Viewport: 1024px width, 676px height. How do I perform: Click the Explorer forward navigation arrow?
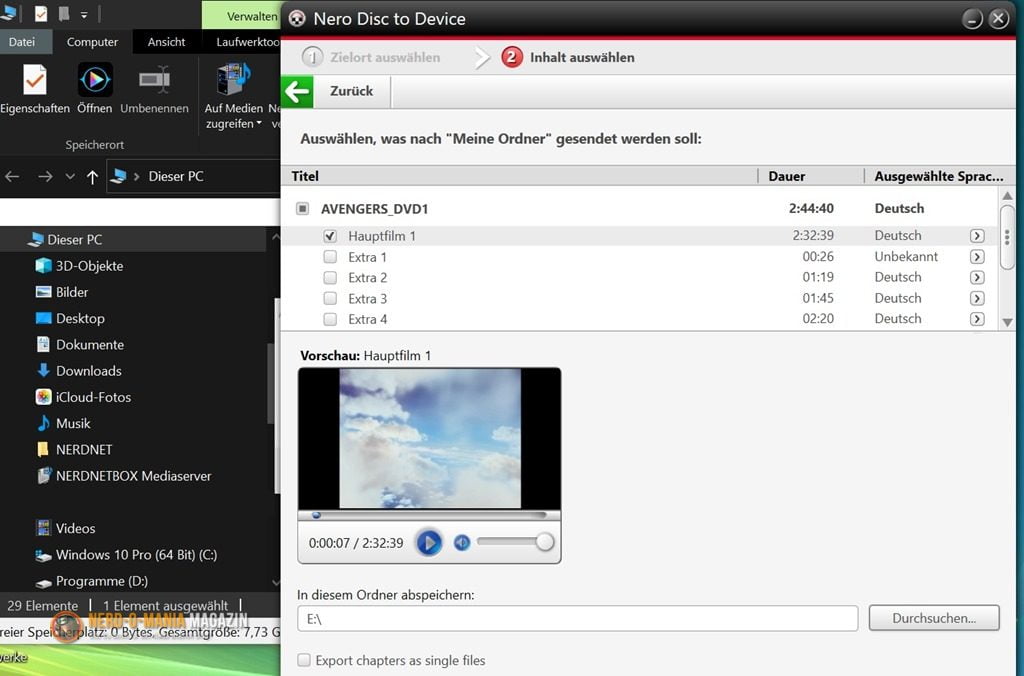click(44, 176)
